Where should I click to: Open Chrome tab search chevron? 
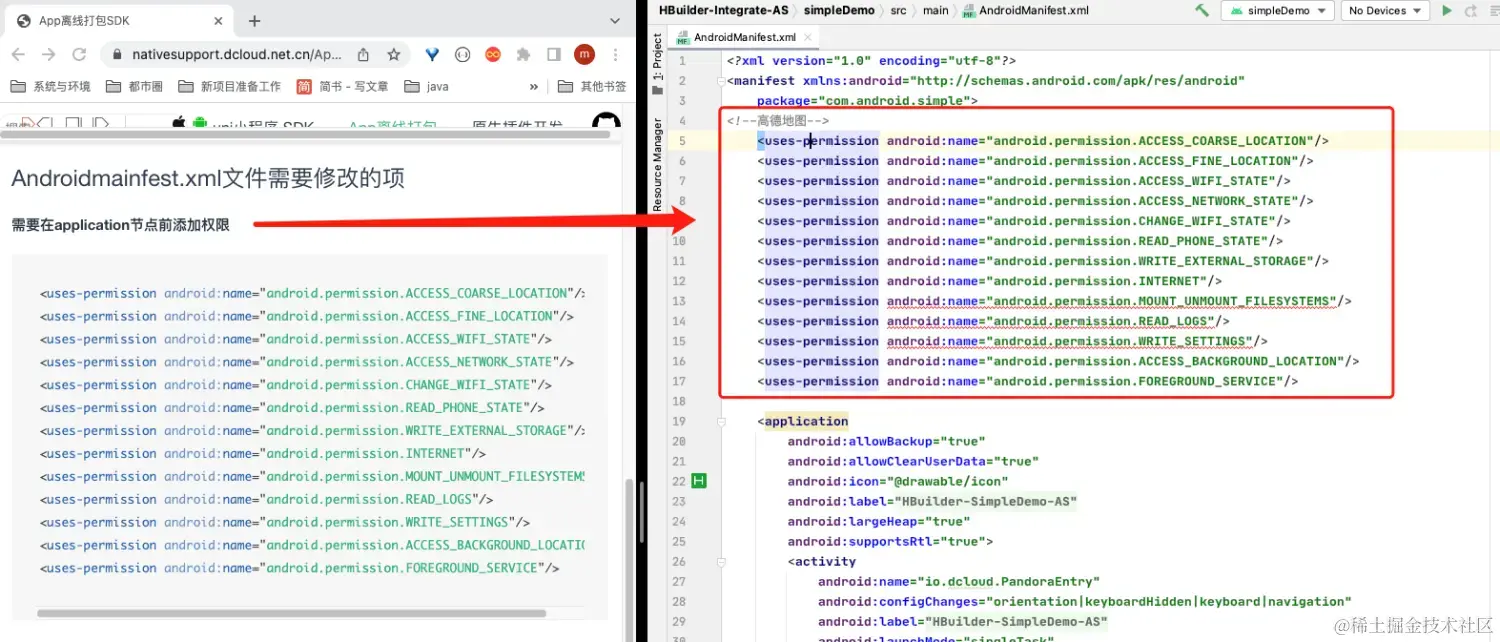[615, 21]
